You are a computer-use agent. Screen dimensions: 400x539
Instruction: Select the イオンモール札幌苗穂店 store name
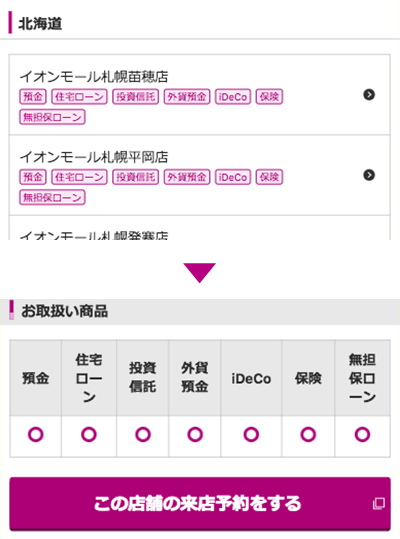point(94,77)
